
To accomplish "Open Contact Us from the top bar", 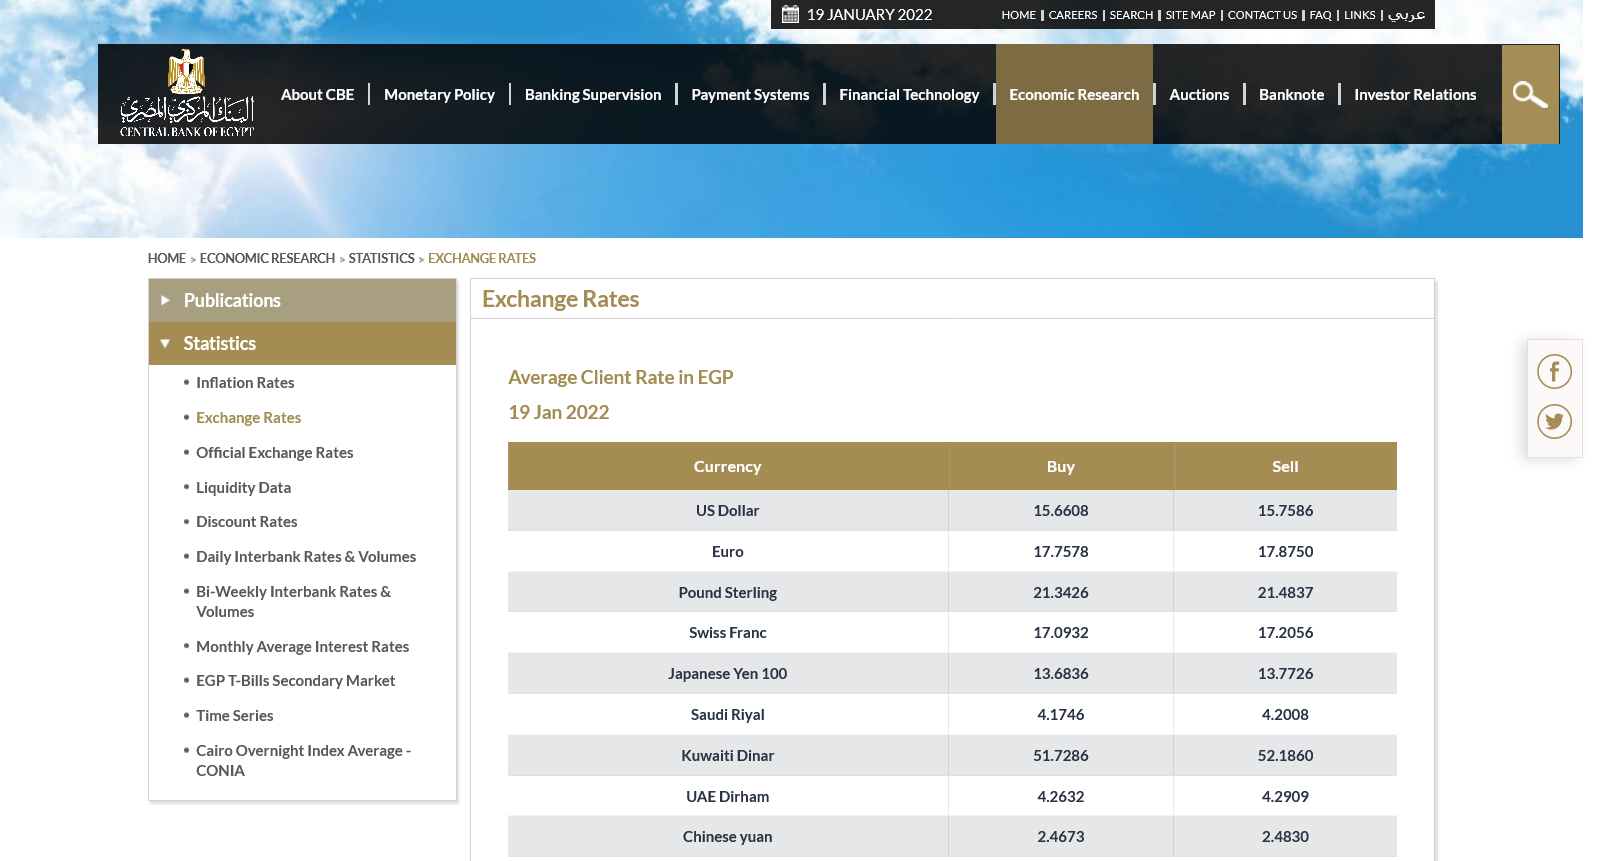I will [1261, 15].
